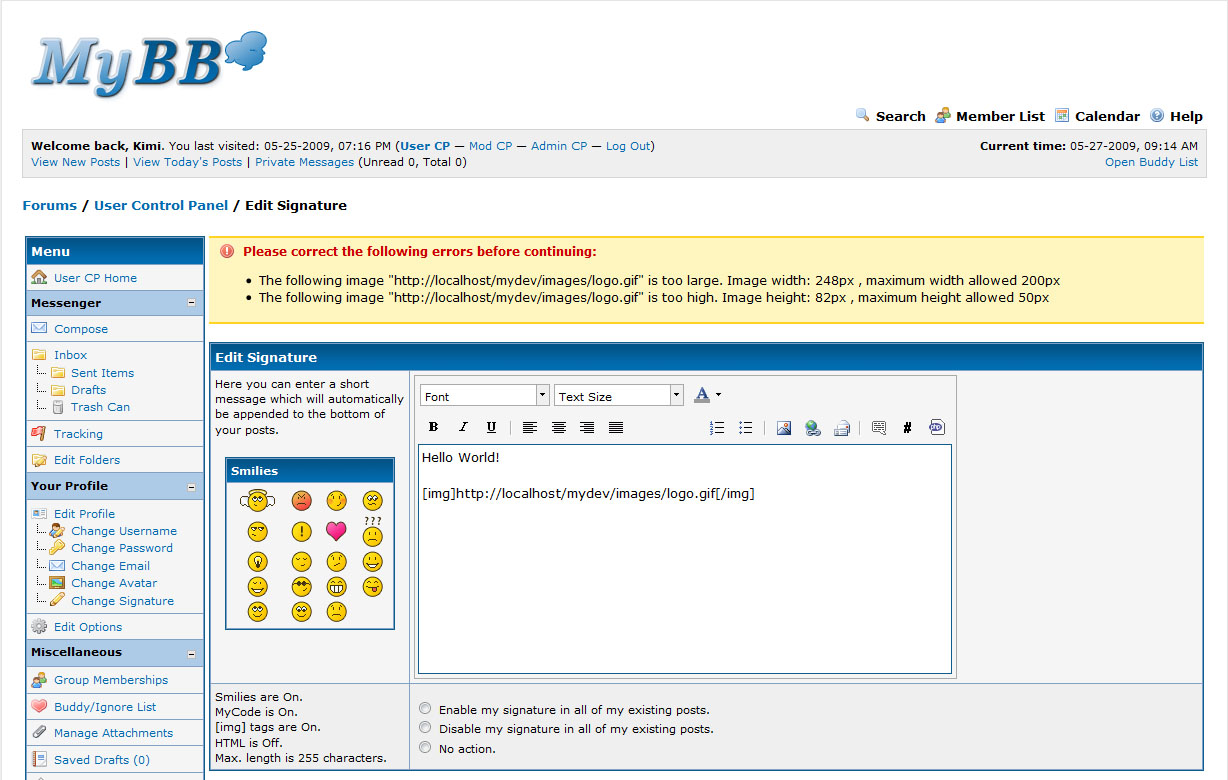Click the Open Buddy List link
The width and height of the screenshot is (1228, 780).
[1151, 162]
